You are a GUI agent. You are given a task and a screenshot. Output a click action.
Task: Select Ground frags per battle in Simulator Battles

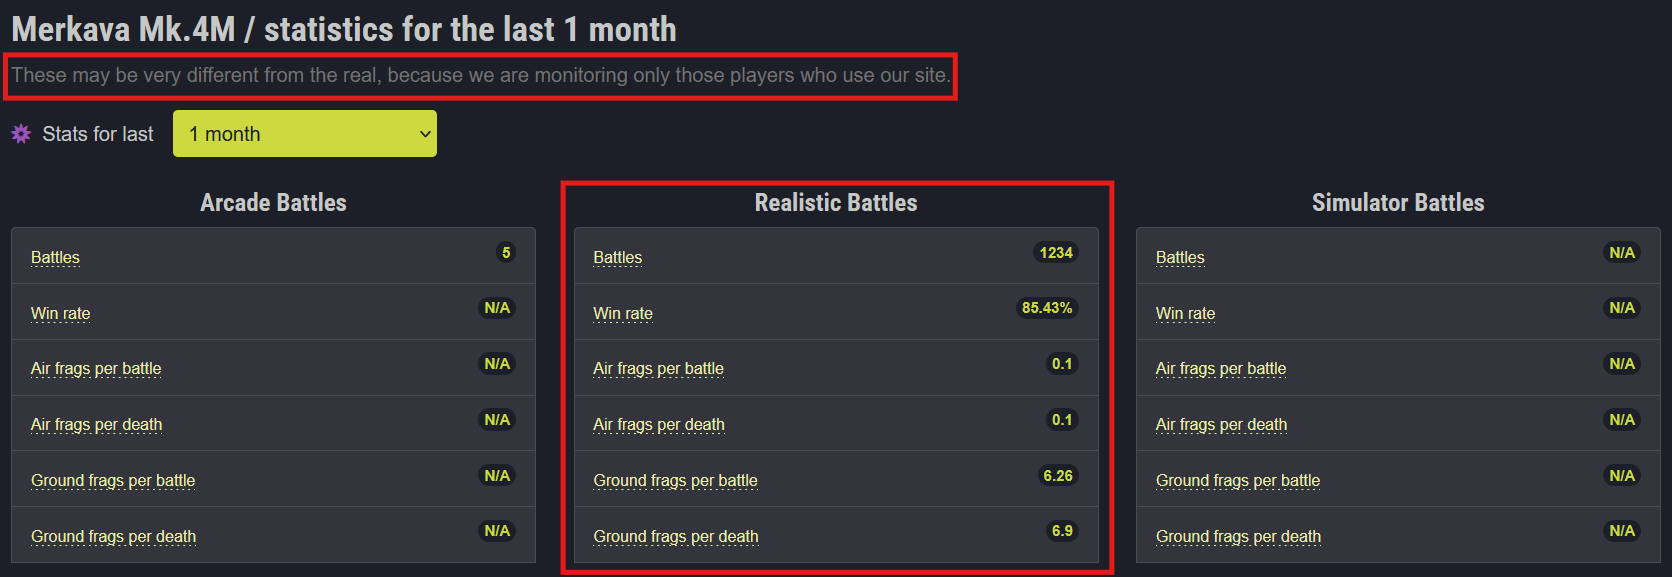point(1238,480)
